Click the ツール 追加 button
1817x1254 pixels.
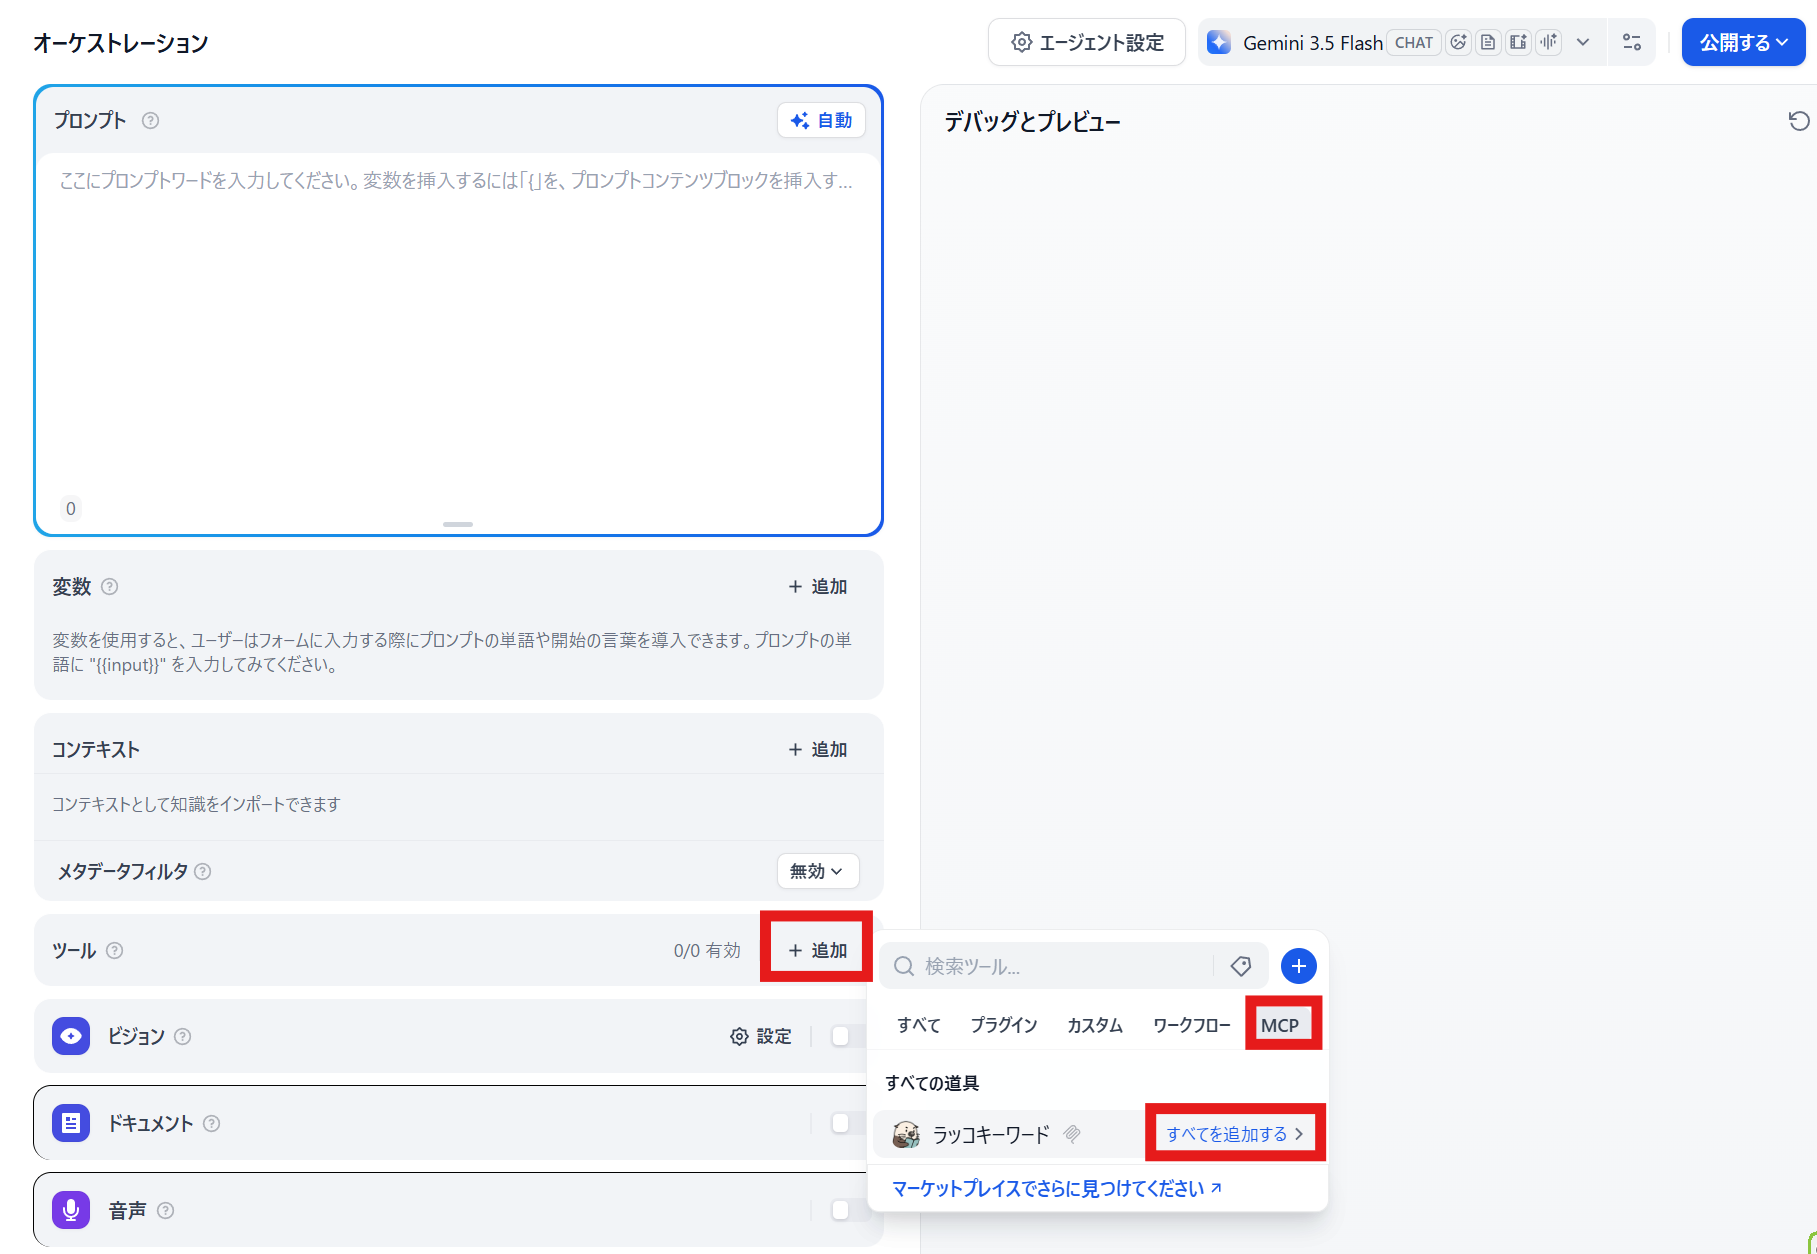click(818, 950)
